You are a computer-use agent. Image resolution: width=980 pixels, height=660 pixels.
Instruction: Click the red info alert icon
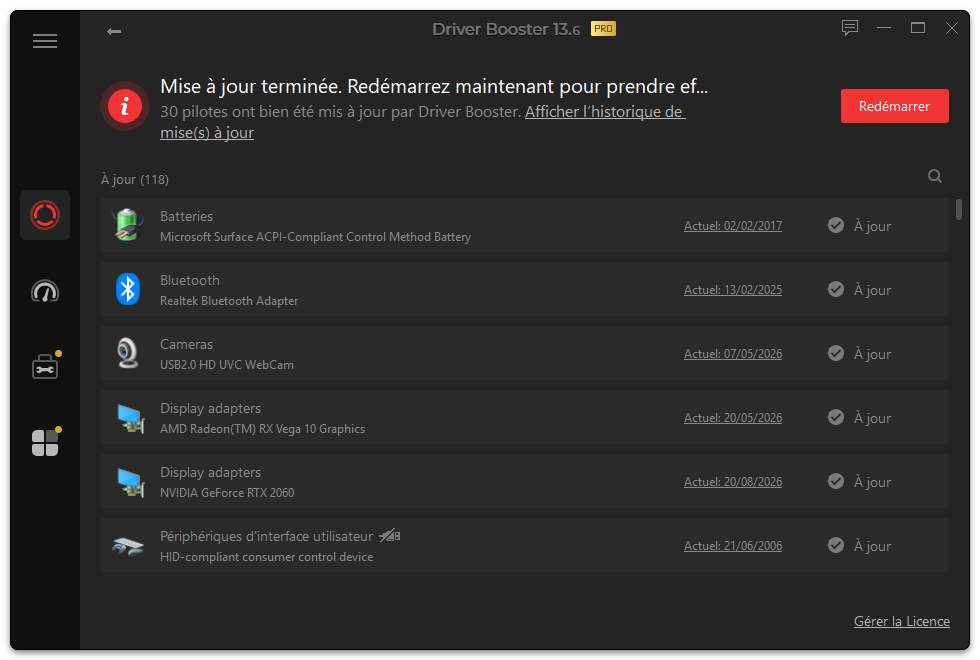pos(125,106)
